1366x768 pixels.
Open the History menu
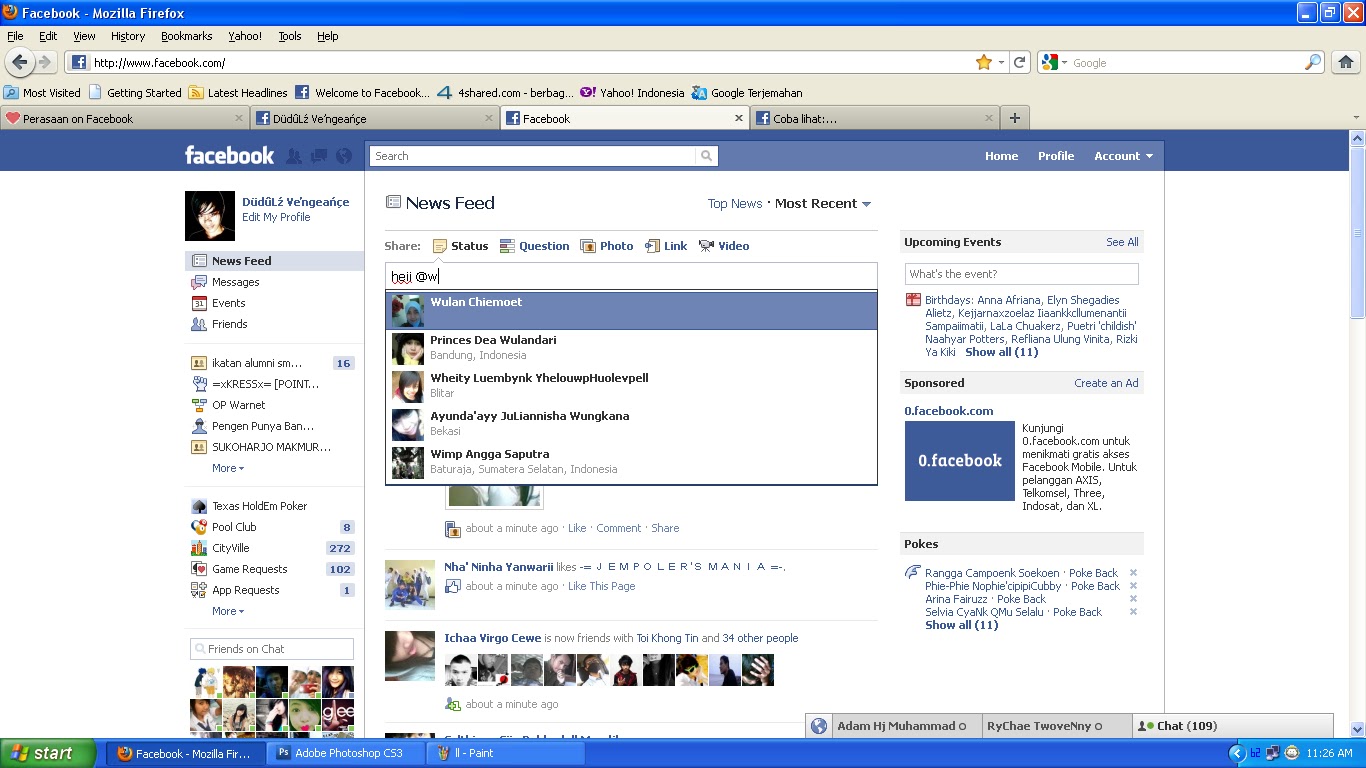128,36
